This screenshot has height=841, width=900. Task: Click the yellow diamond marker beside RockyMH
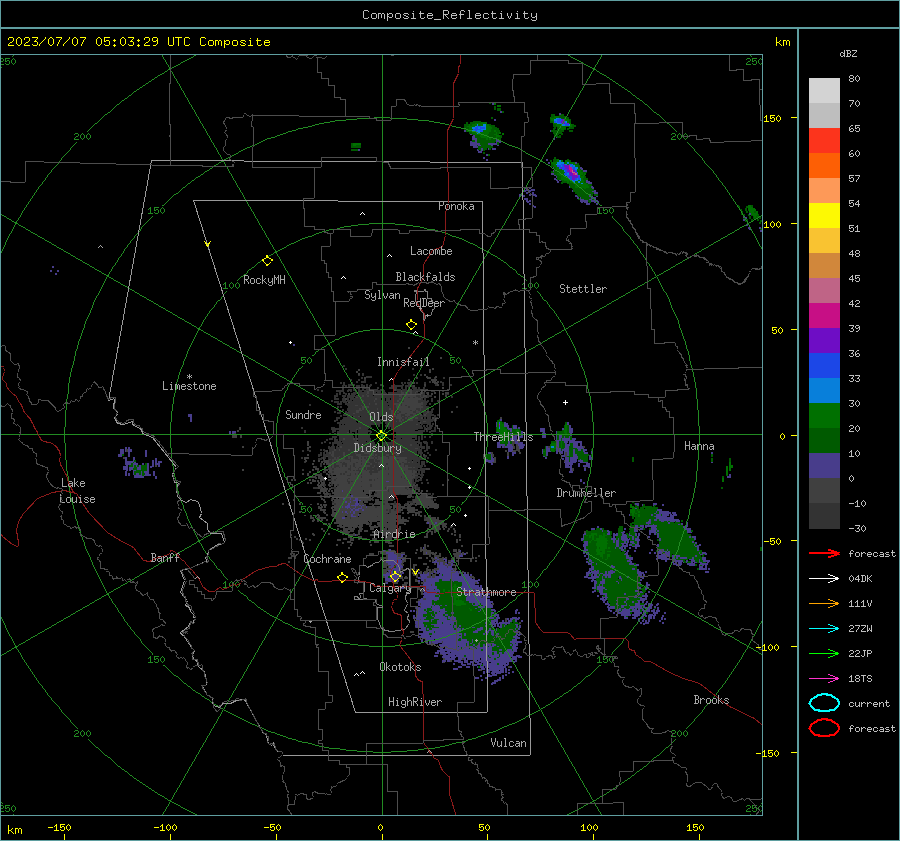pos(267,261)
